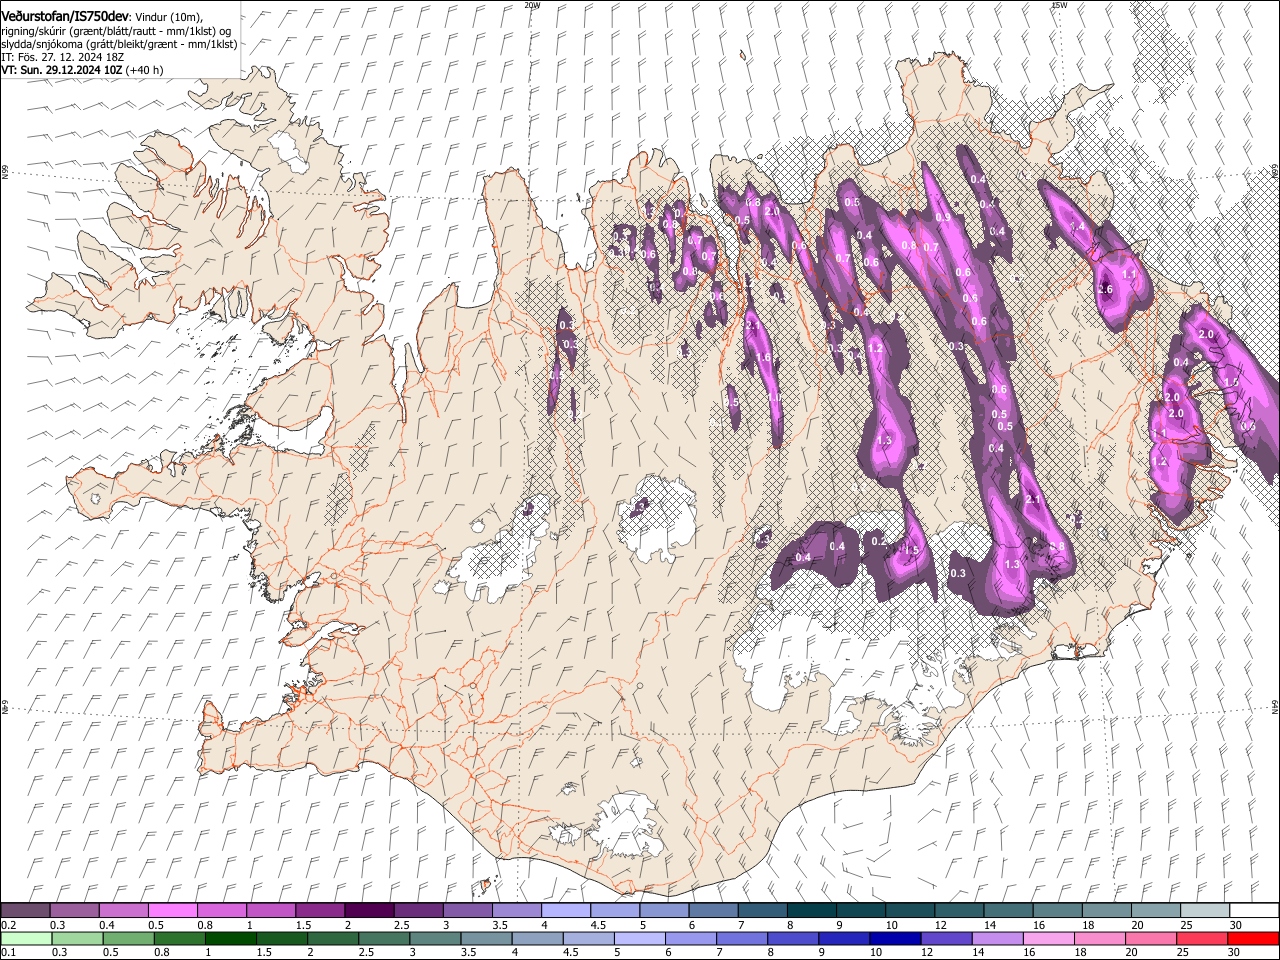The width and height of the screenshot is (1280, 960).
Task: Select rain legend swatch between 0.3 and 0.5
Action: pos(77,938)
